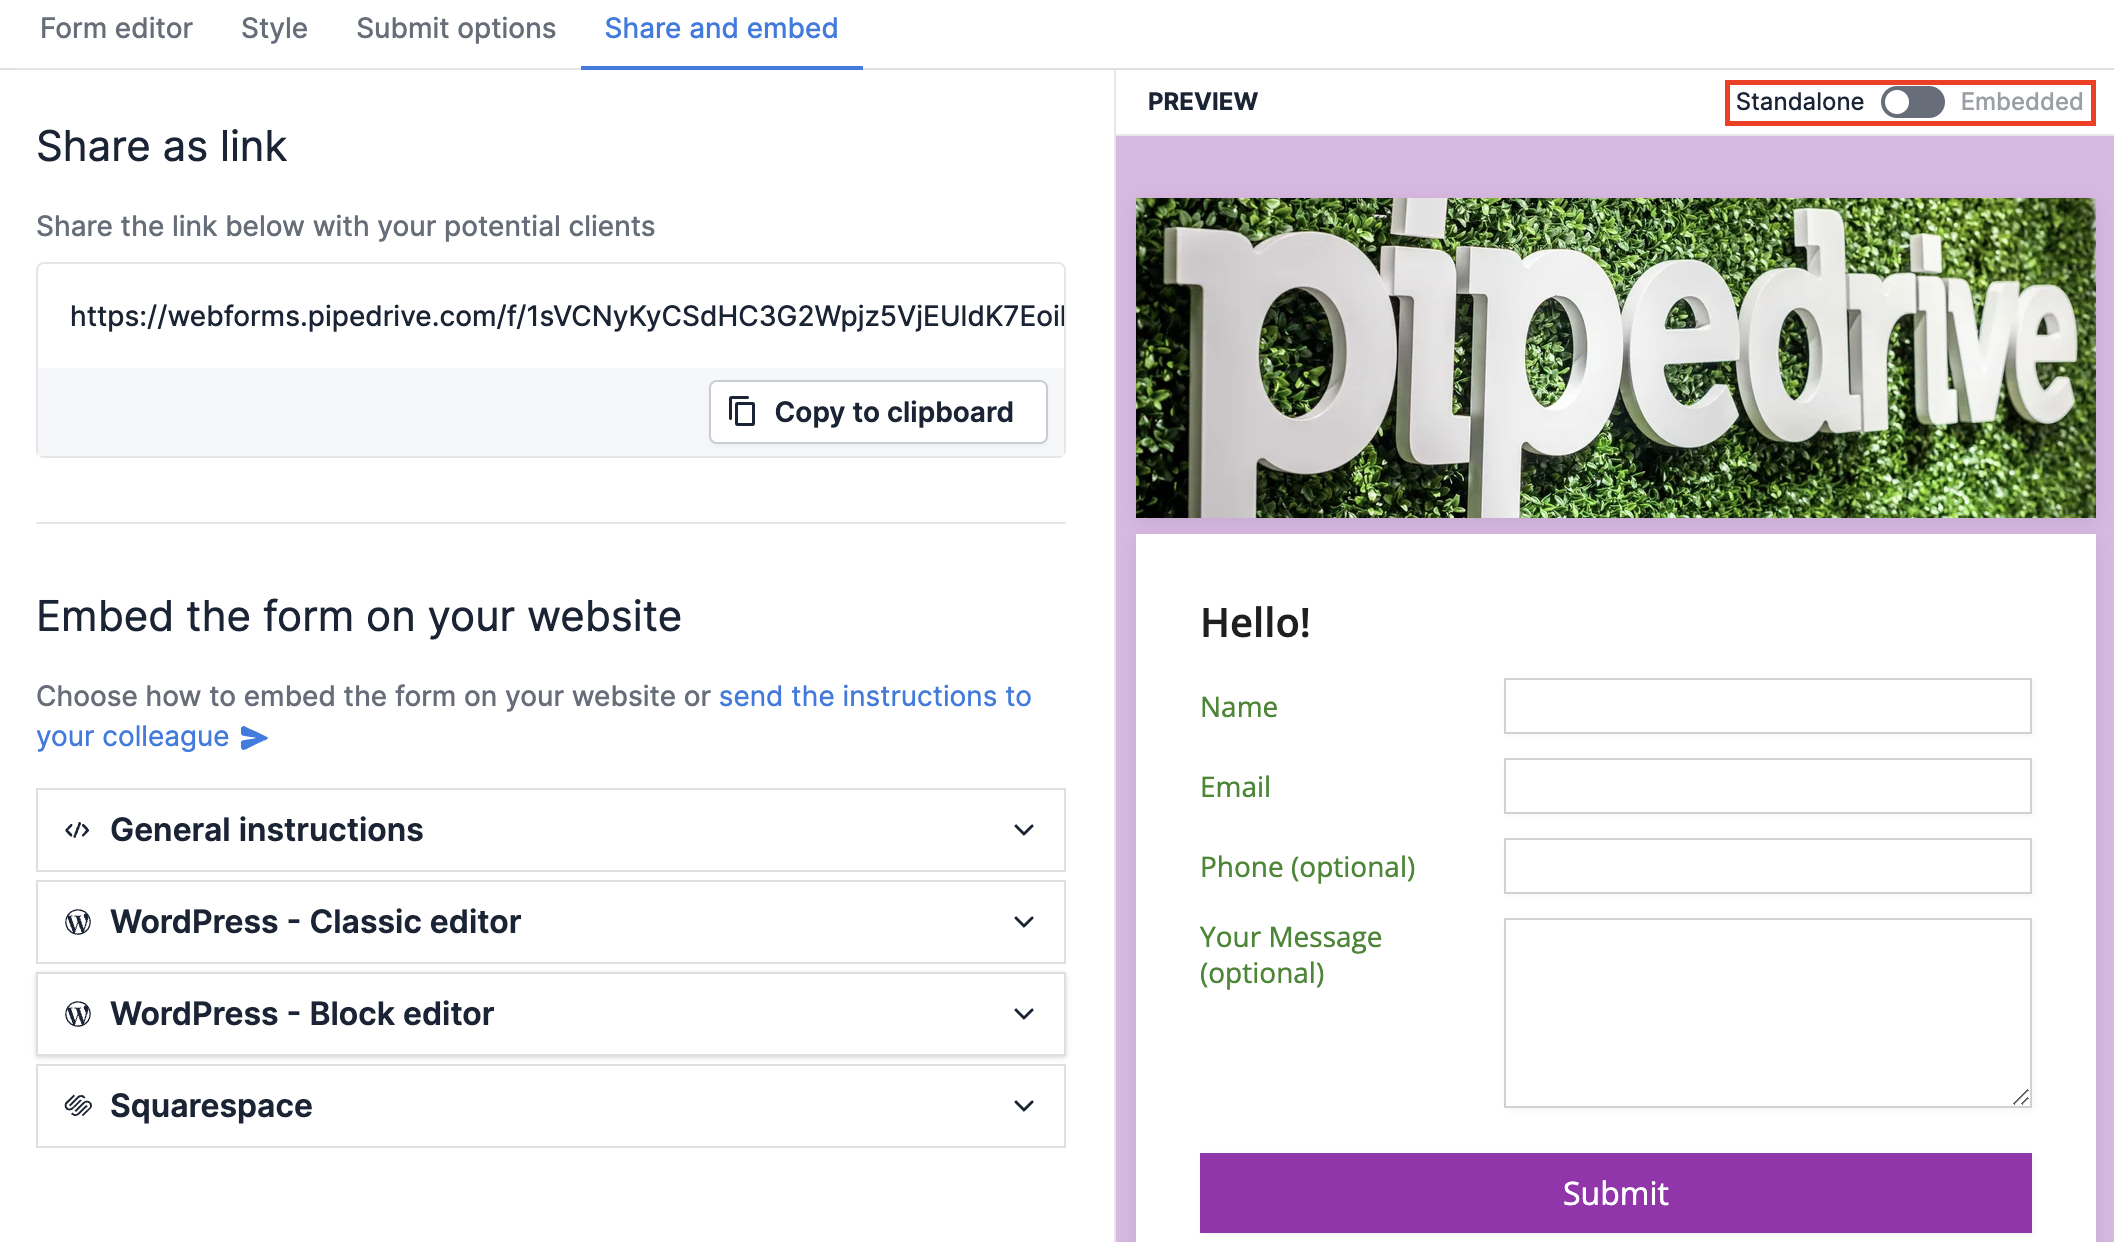Click the clipboard copy icon

tap(742, 412)
